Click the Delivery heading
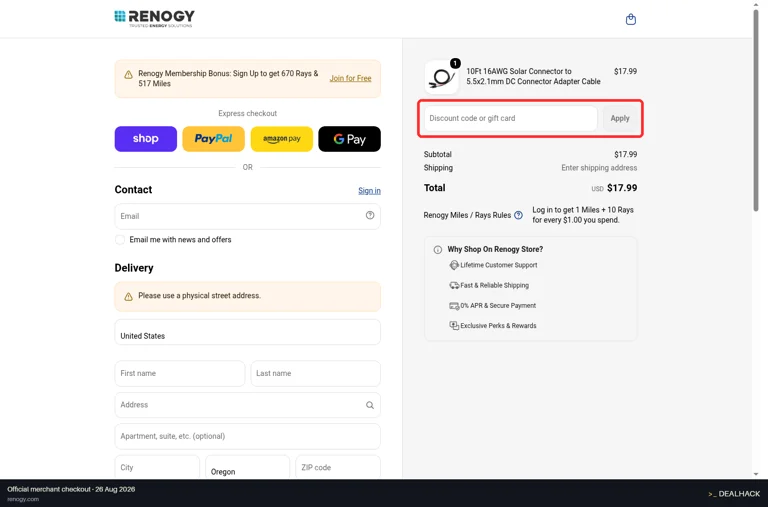Screen dimensions: 768x507 (134, 268)
